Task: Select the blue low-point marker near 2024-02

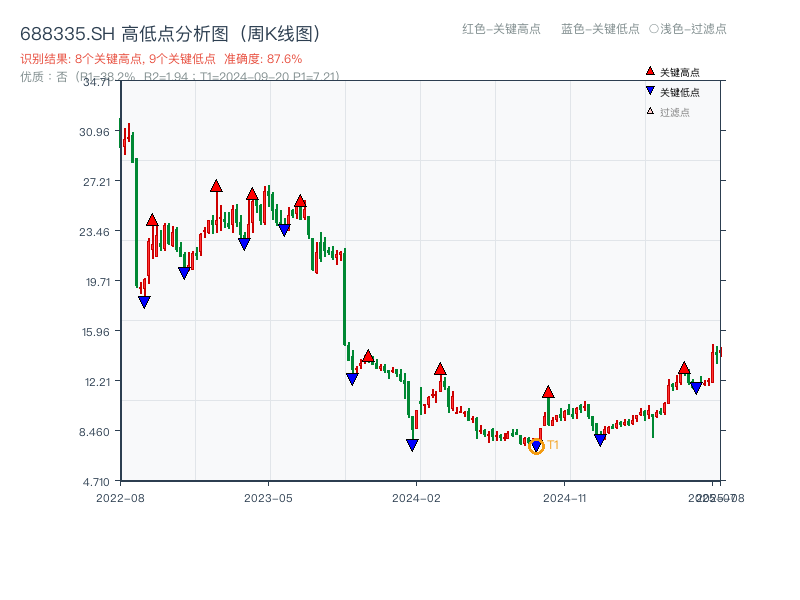Action: pos(411,442)
